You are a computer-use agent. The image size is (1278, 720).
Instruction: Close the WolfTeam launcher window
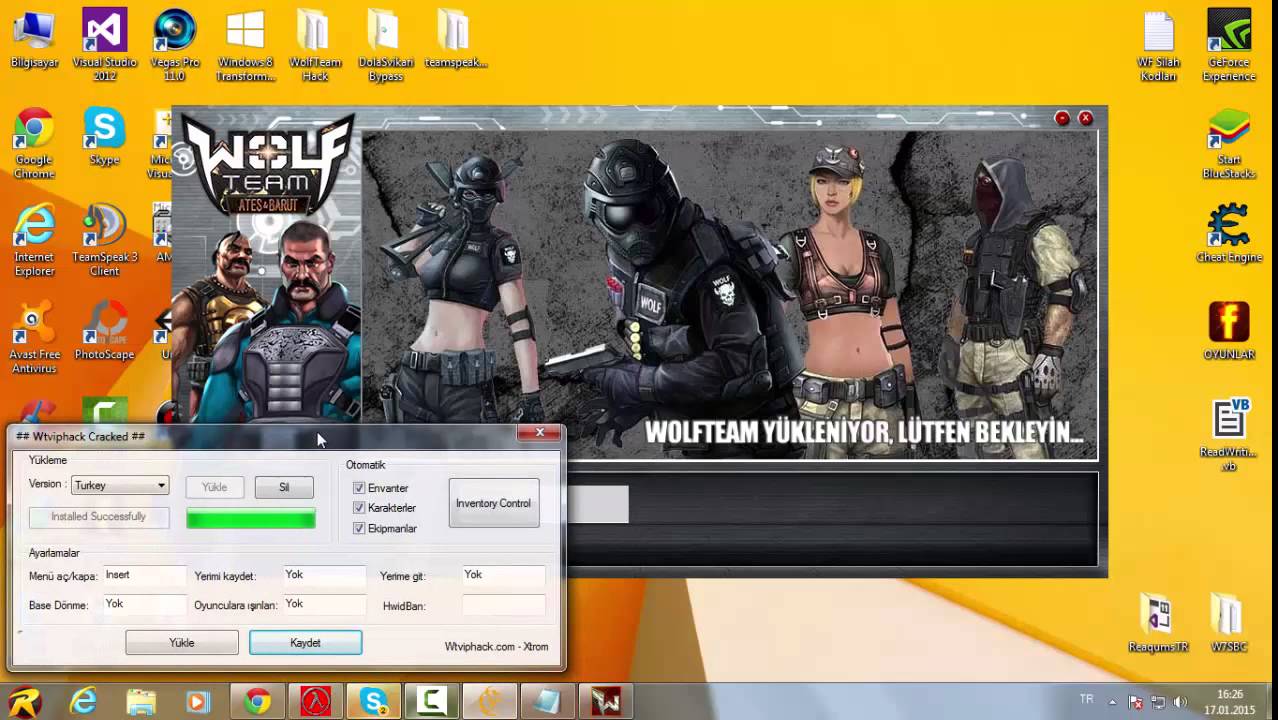(1086, 118)
